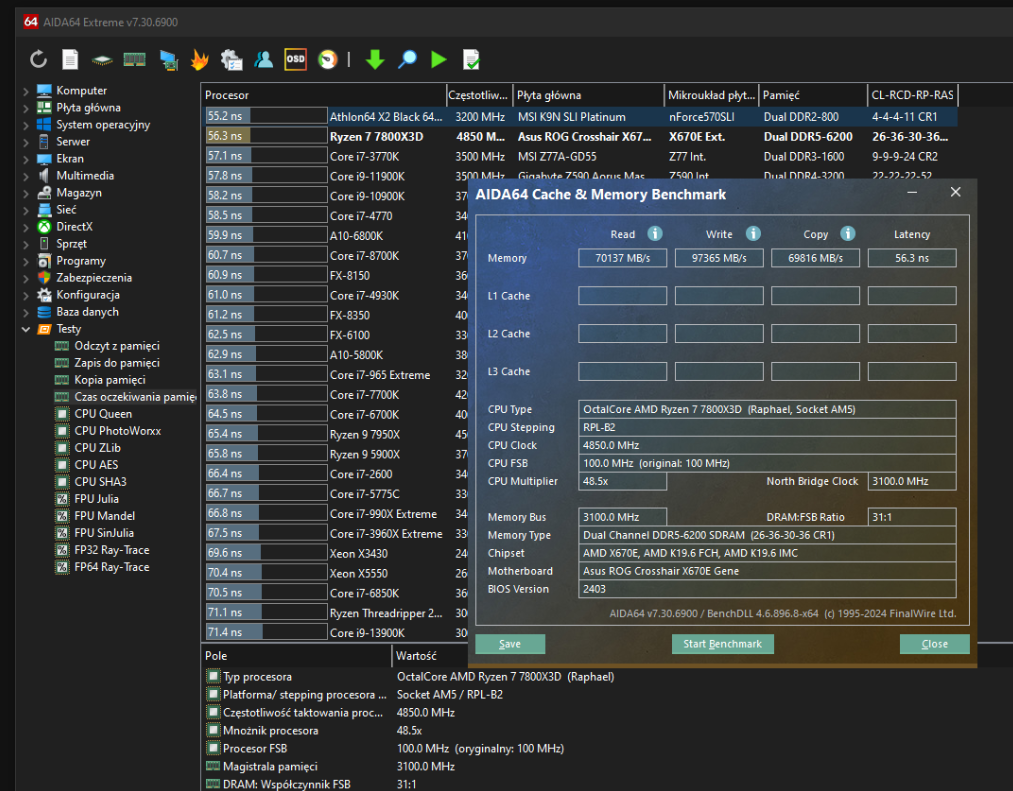This screenshot has width=1013, height=791.
Task: Select the Programy tree item
Action: coord(81,260)
